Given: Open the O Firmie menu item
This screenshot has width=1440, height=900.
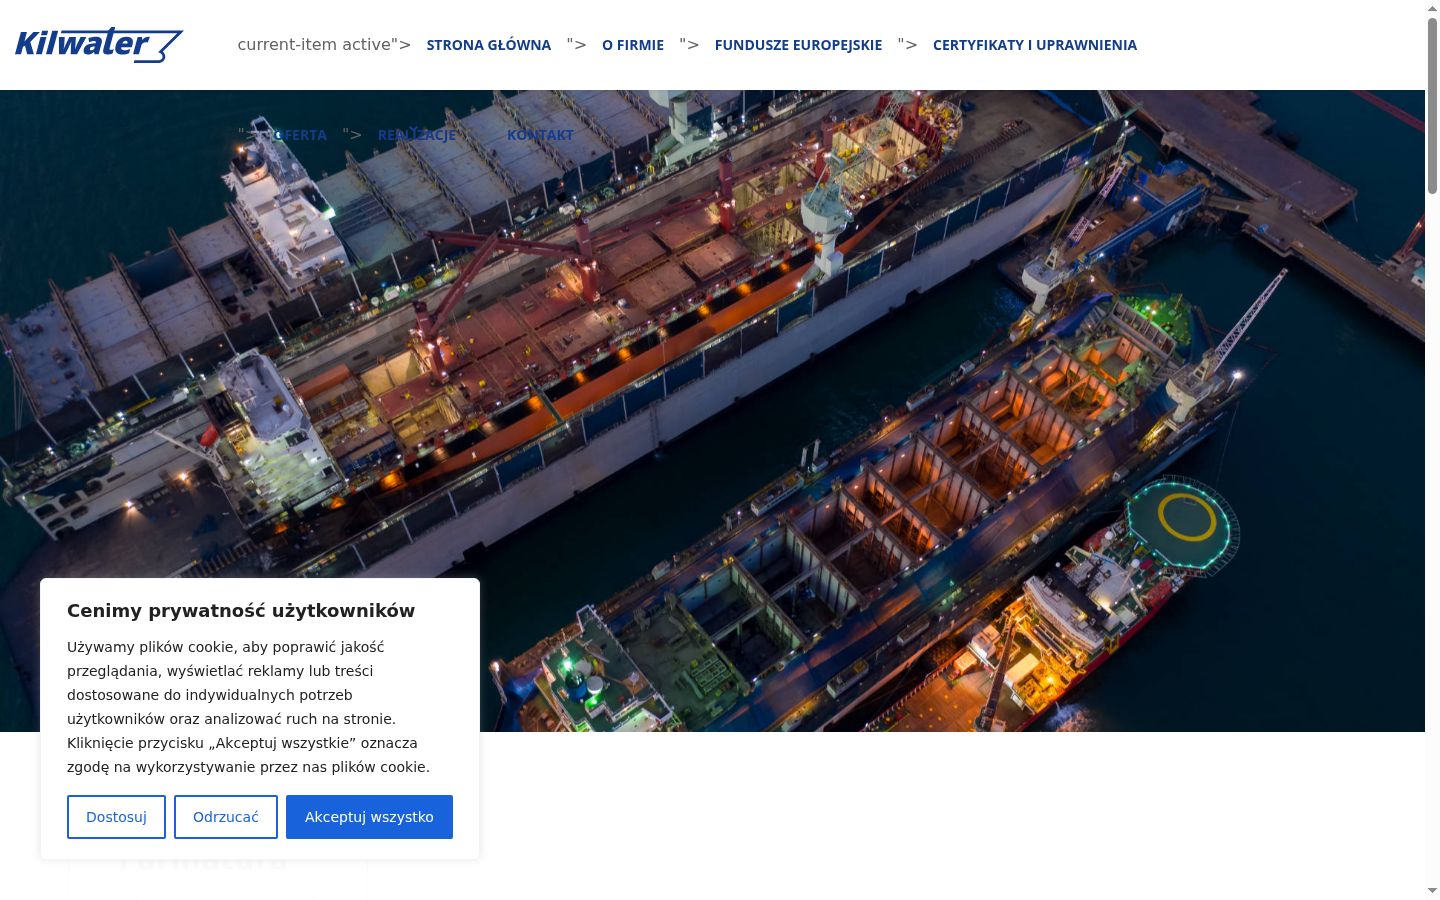Looking at the screenshot, I should coord(633,45).
